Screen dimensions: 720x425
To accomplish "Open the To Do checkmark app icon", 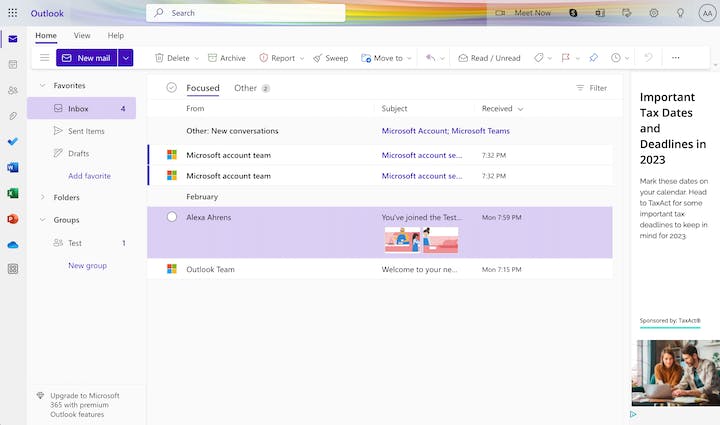I will [x=13, y=141].
